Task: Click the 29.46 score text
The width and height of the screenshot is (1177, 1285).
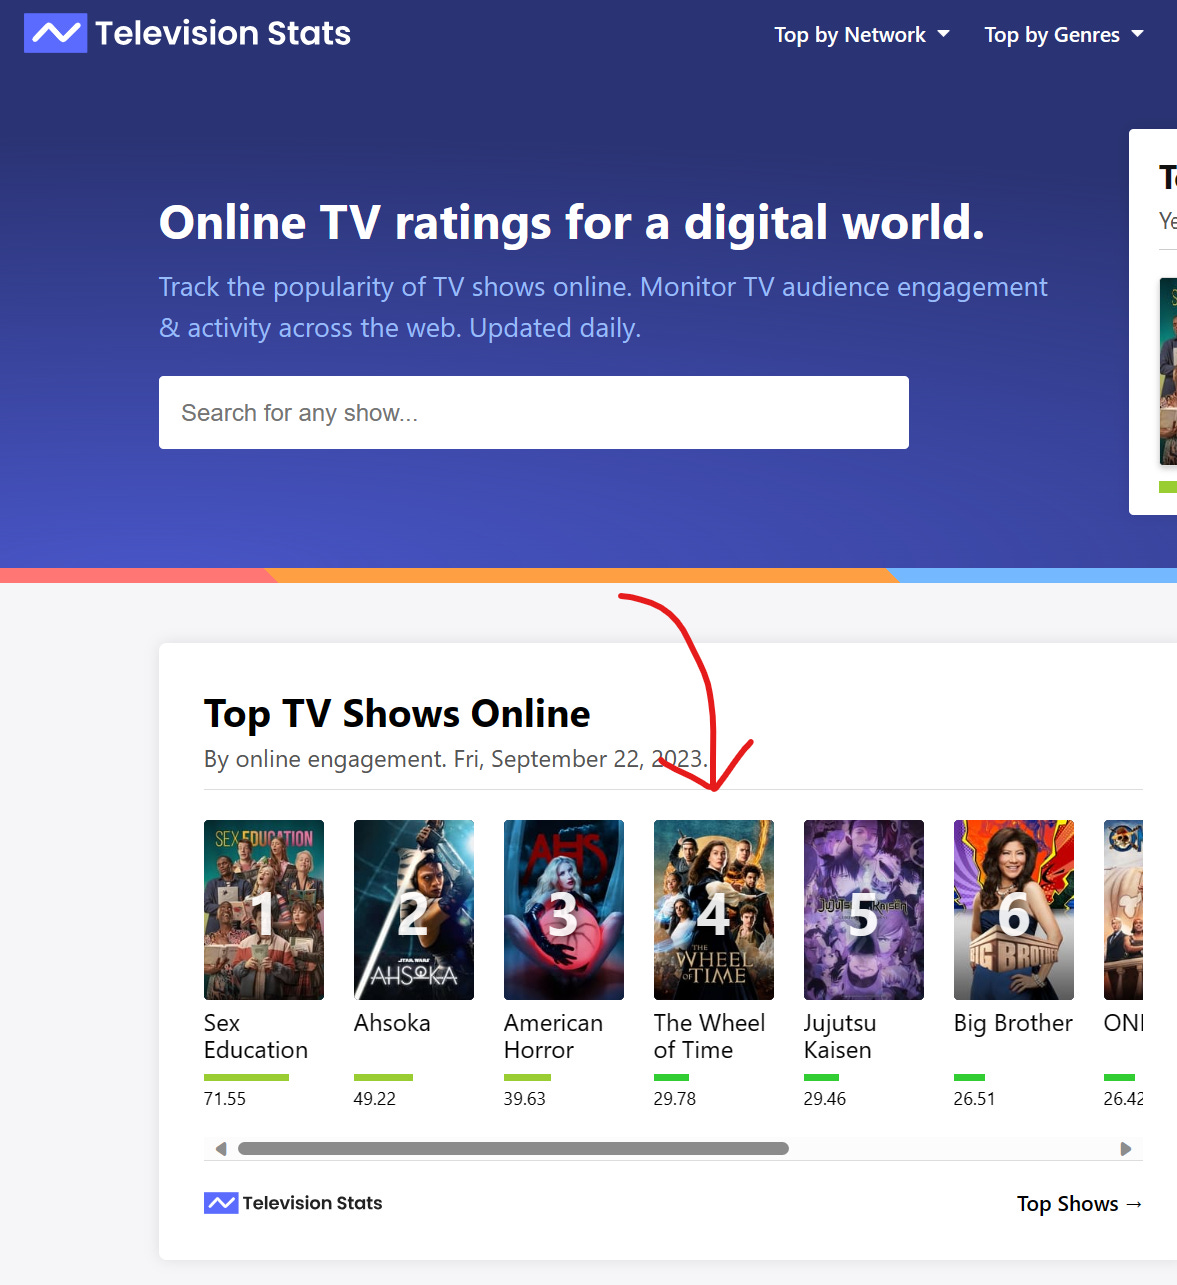Action: [x=825, y=1098]
